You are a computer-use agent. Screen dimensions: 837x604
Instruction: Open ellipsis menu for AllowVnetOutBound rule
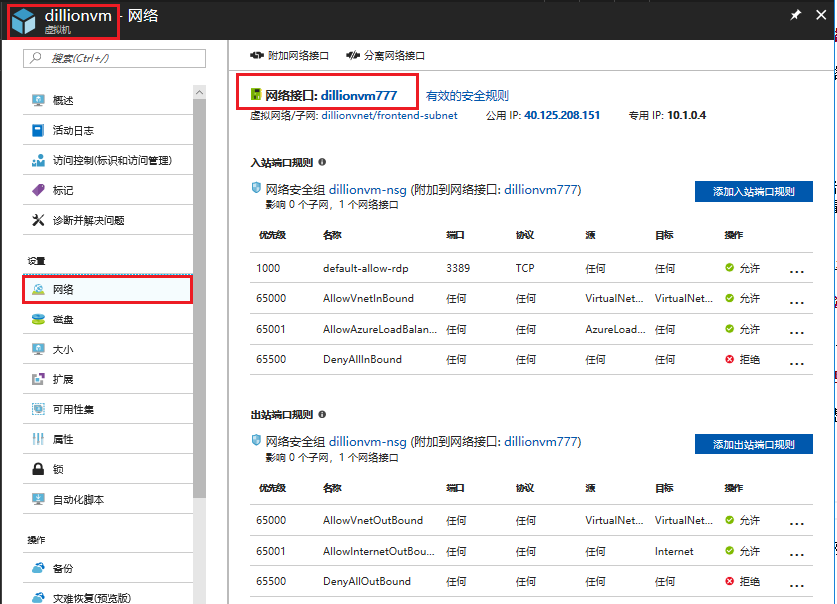pyautogui.click(x=797, y=523)
